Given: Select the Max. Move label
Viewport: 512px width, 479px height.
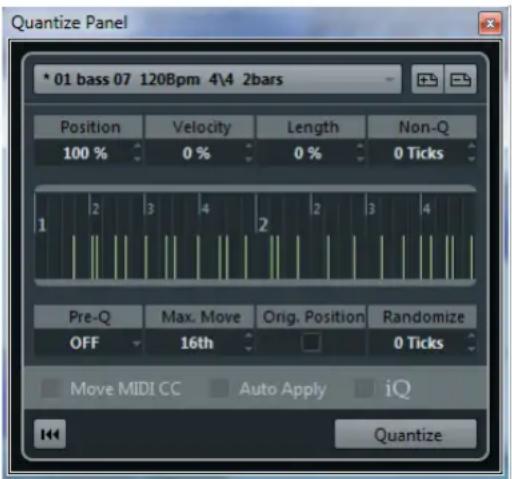Looking at the screenshot, I should pos(200,317).
